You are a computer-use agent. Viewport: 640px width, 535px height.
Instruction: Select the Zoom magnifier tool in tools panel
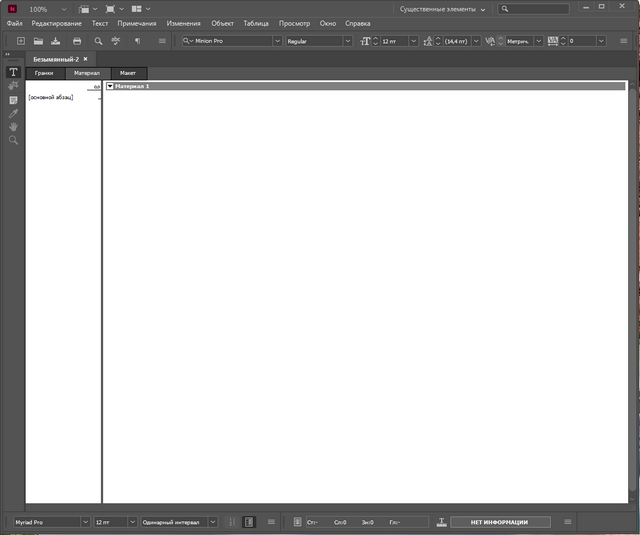13,141
